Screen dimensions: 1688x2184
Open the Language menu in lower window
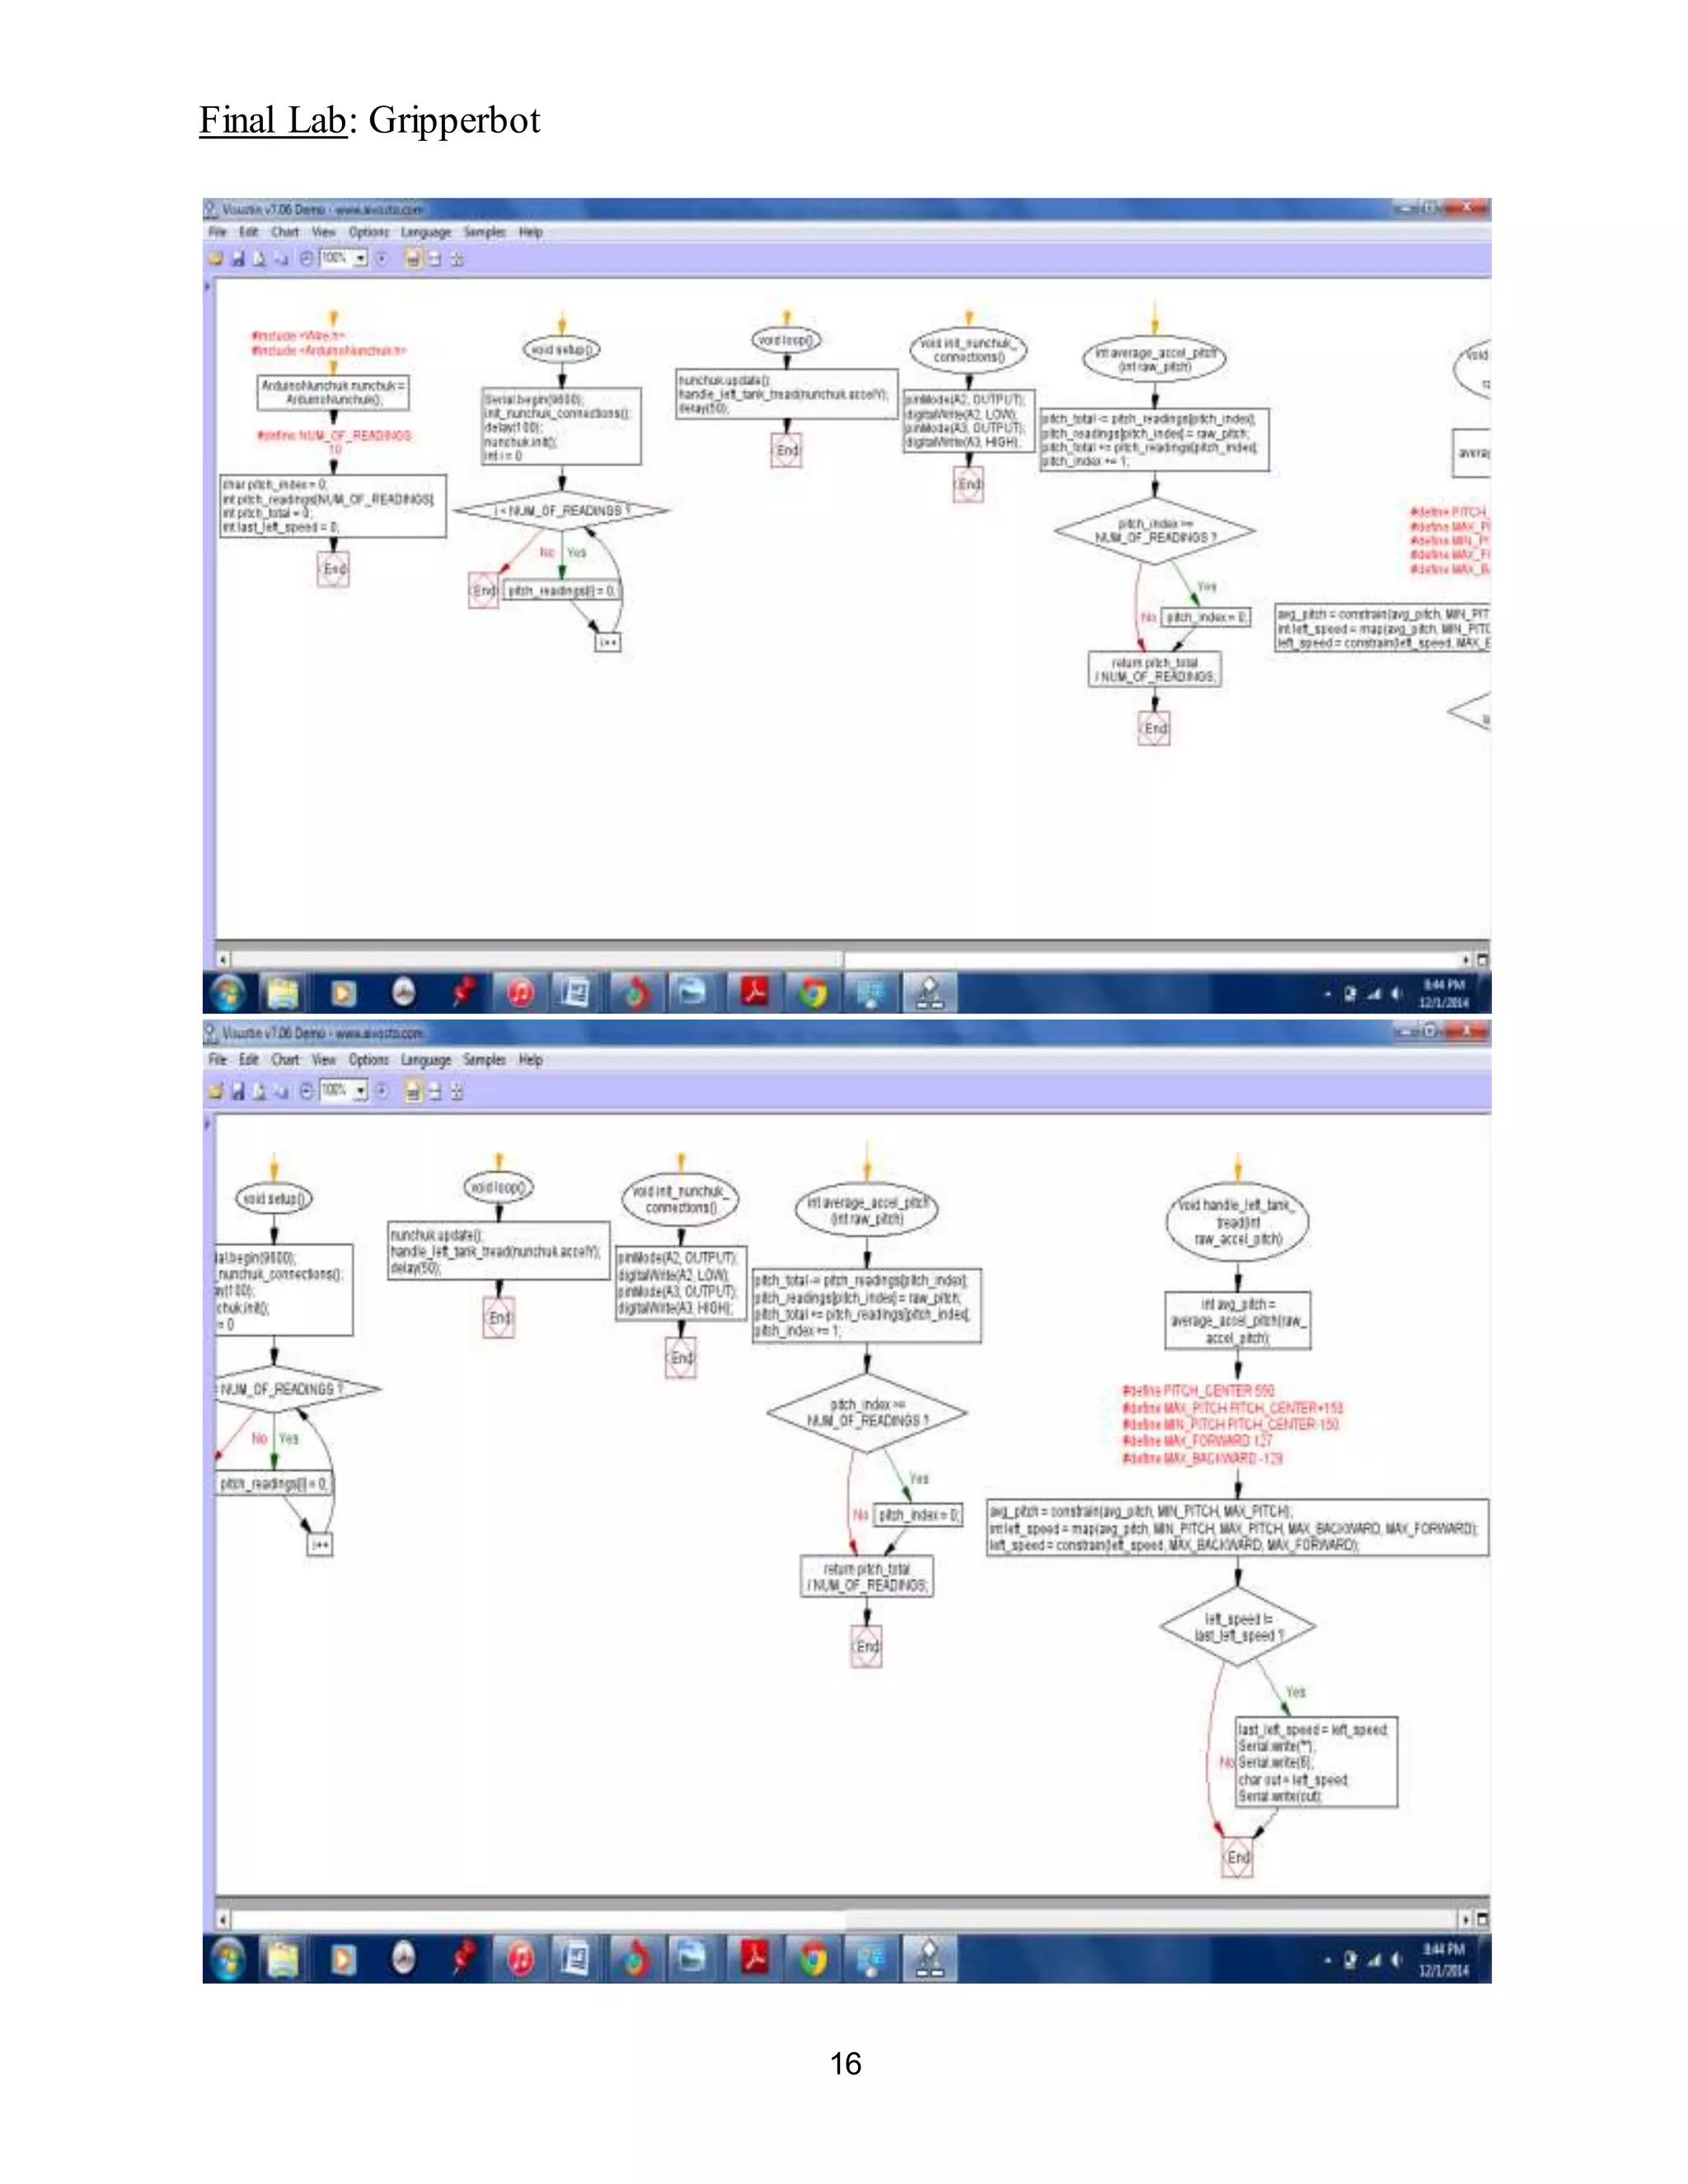pos(425,1060)
